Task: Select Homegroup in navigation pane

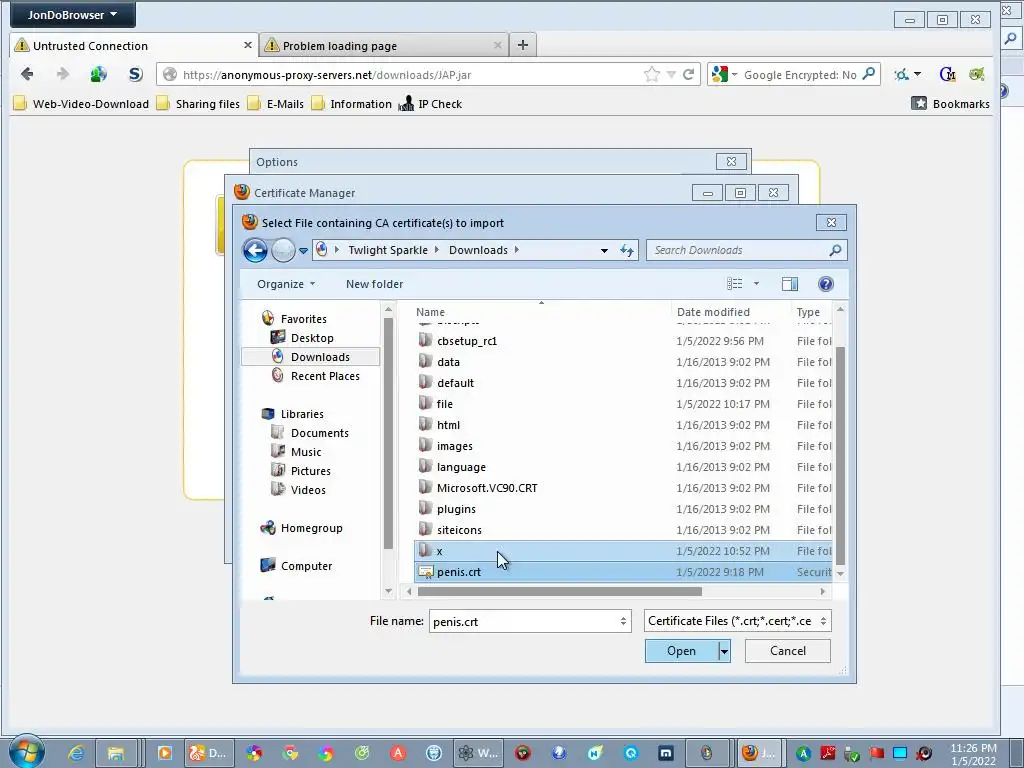Action: (301, 528)
